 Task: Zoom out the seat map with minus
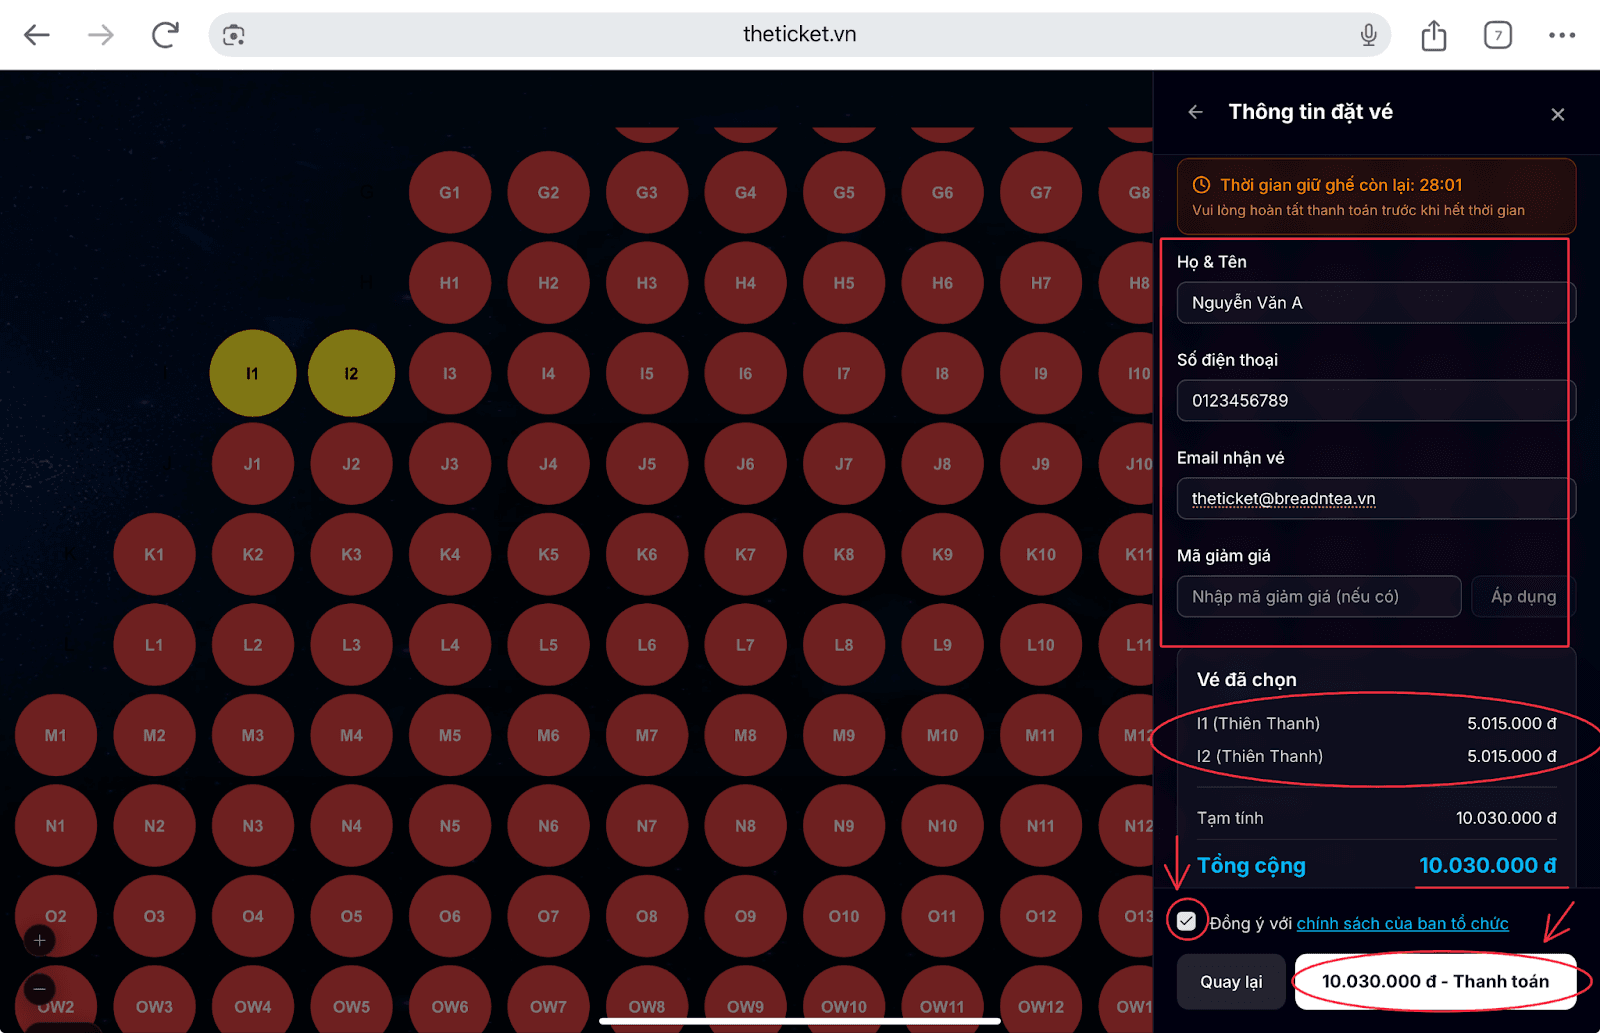click(x=40, y=989)
